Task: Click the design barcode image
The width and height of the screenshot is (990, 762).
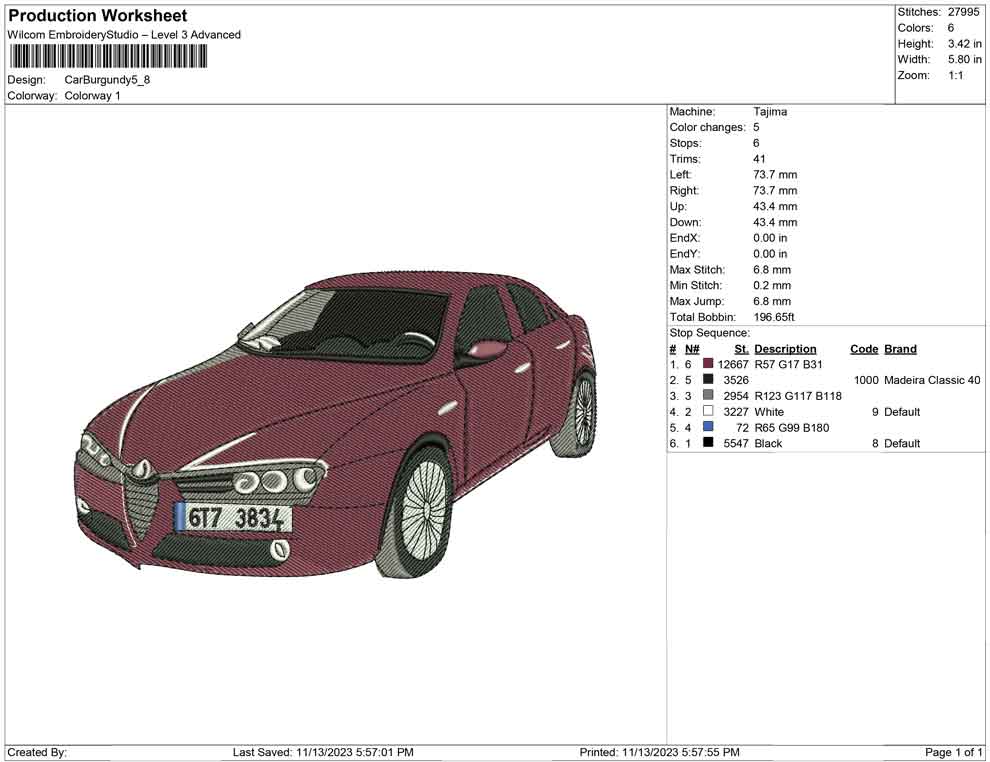Action: click(x=107, y=57)
